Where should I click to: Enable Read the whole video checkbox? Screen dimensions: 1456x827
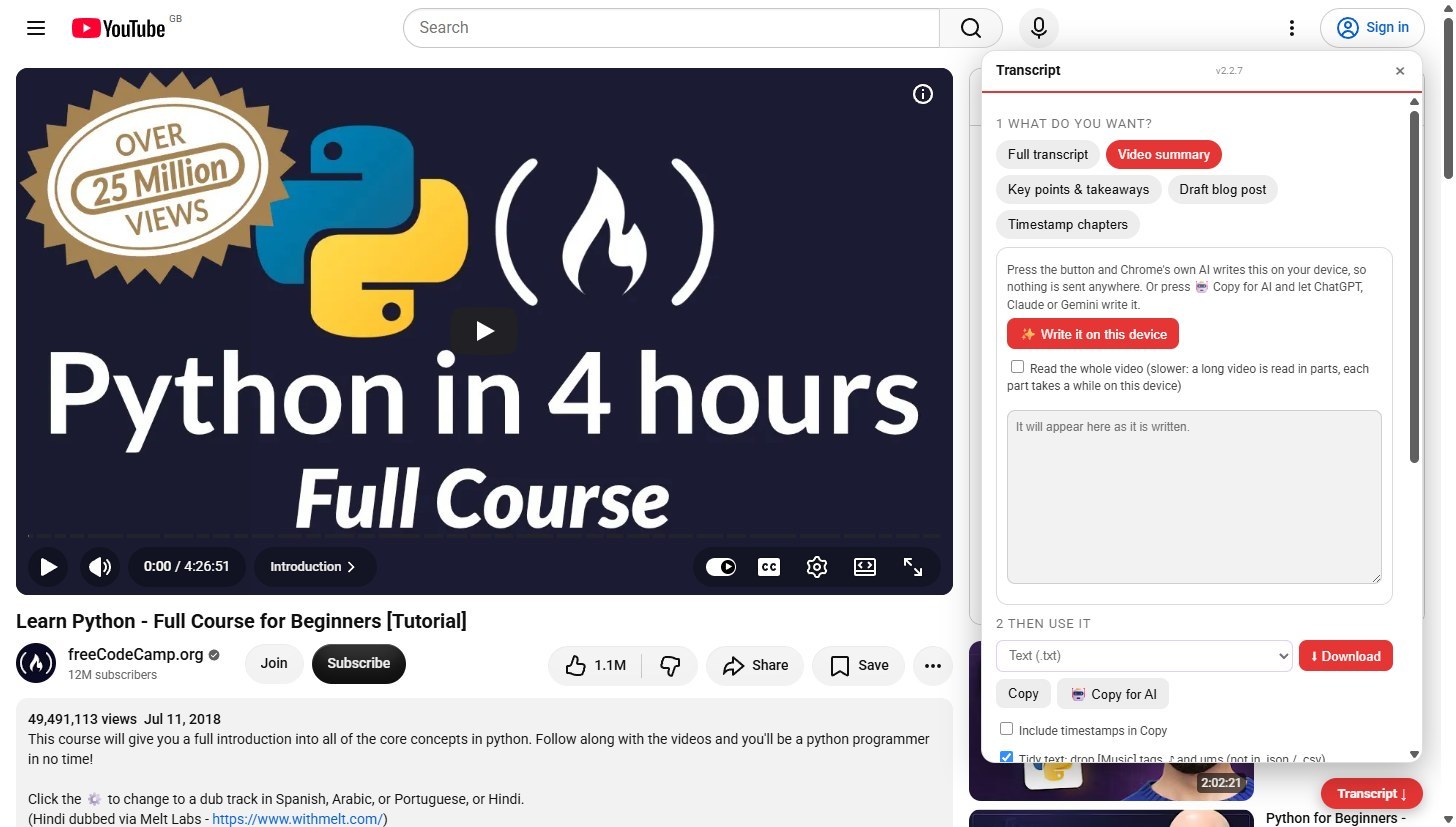pos(1017,367)
